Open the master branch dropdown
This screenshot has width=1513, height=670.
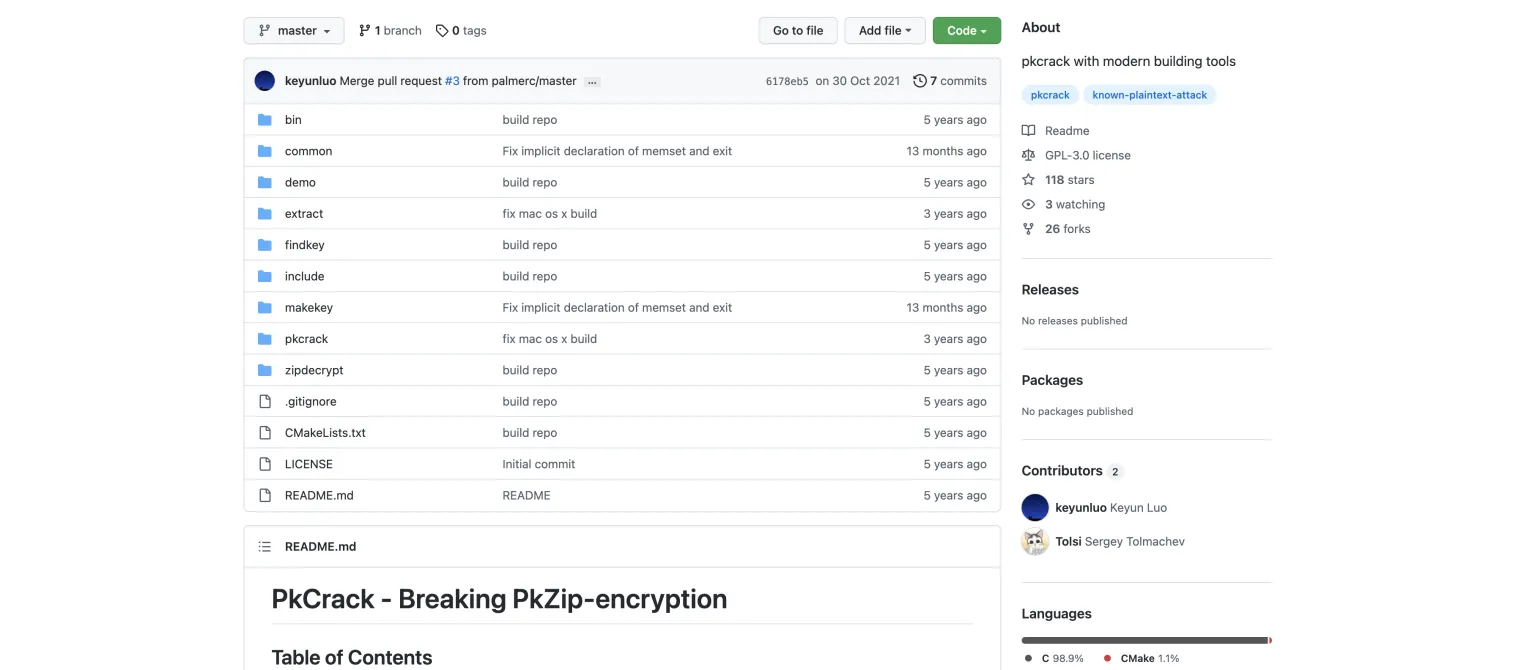point(294,31)
